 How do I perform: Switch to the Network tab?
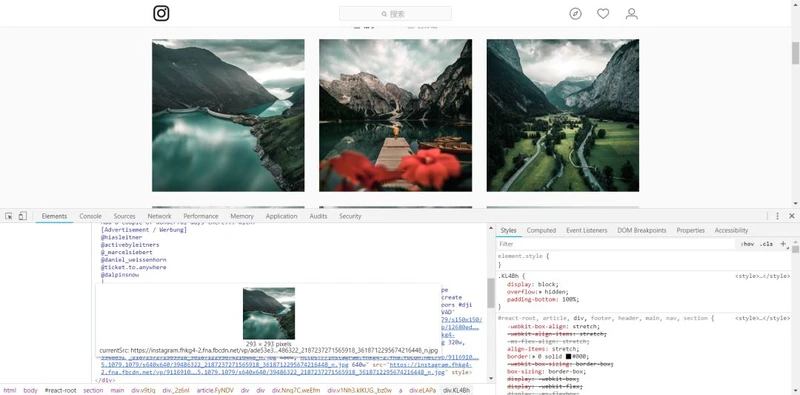pyautogui.click(x=159, y=216)
